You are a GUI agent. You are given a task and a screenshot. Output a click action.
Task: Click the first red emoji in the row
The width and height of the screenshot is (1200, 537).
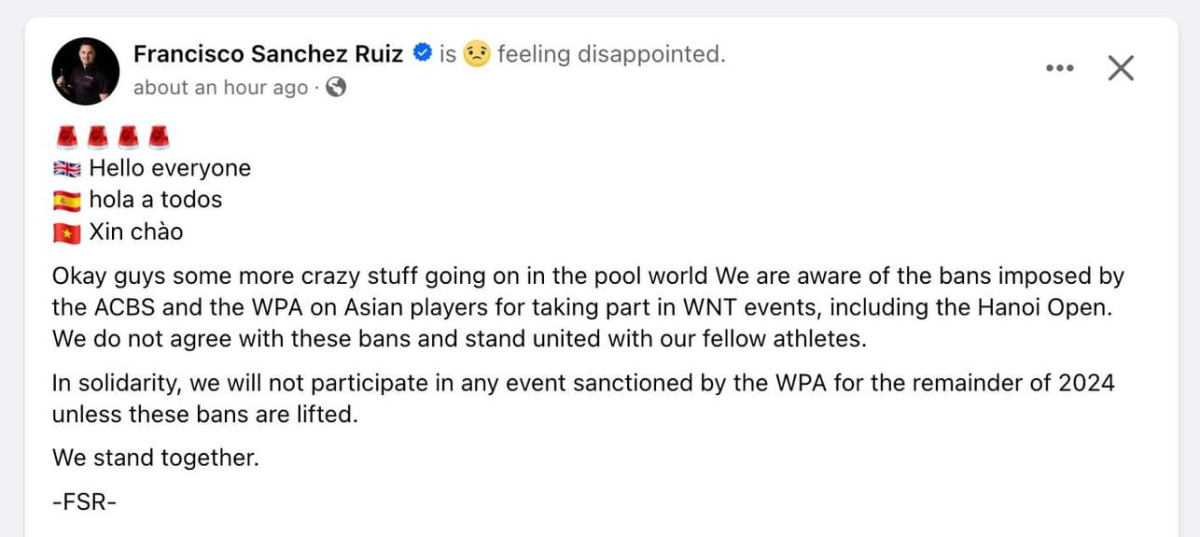point(66,135)
